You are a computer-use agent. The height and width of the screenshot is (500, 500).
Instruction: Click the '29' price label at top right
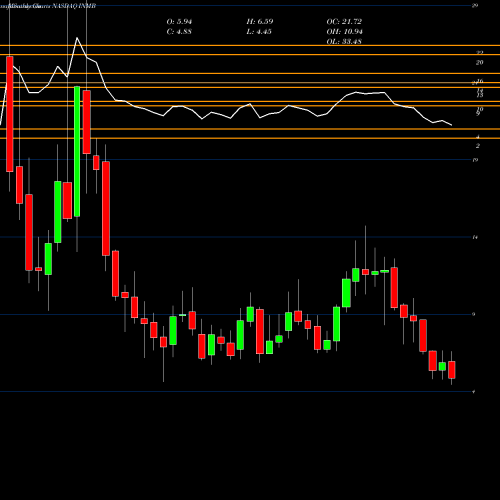click(475, 5)
